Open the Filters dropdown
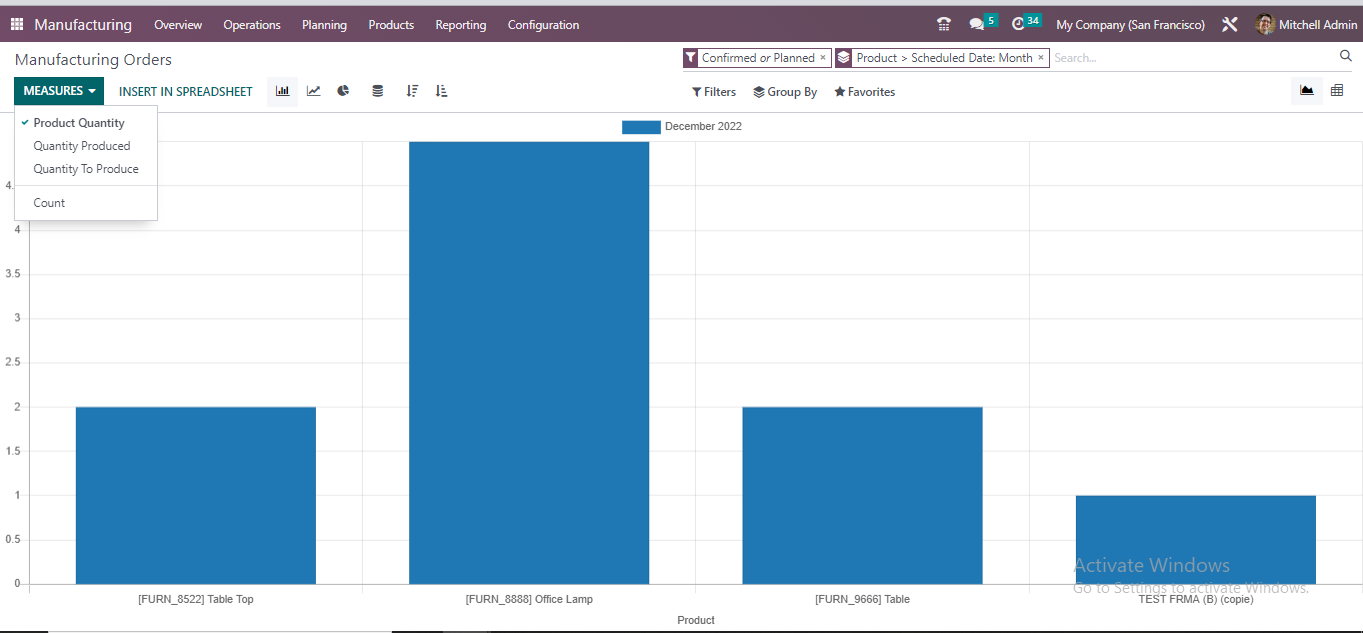 pos(713,91)
